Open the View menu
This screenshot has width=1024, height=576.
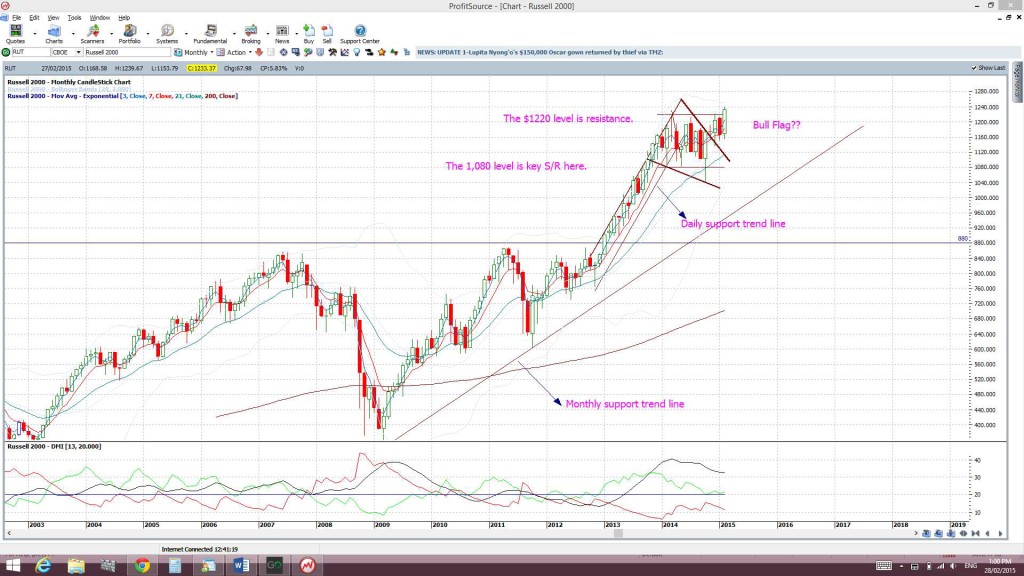(x=53, y=18)
